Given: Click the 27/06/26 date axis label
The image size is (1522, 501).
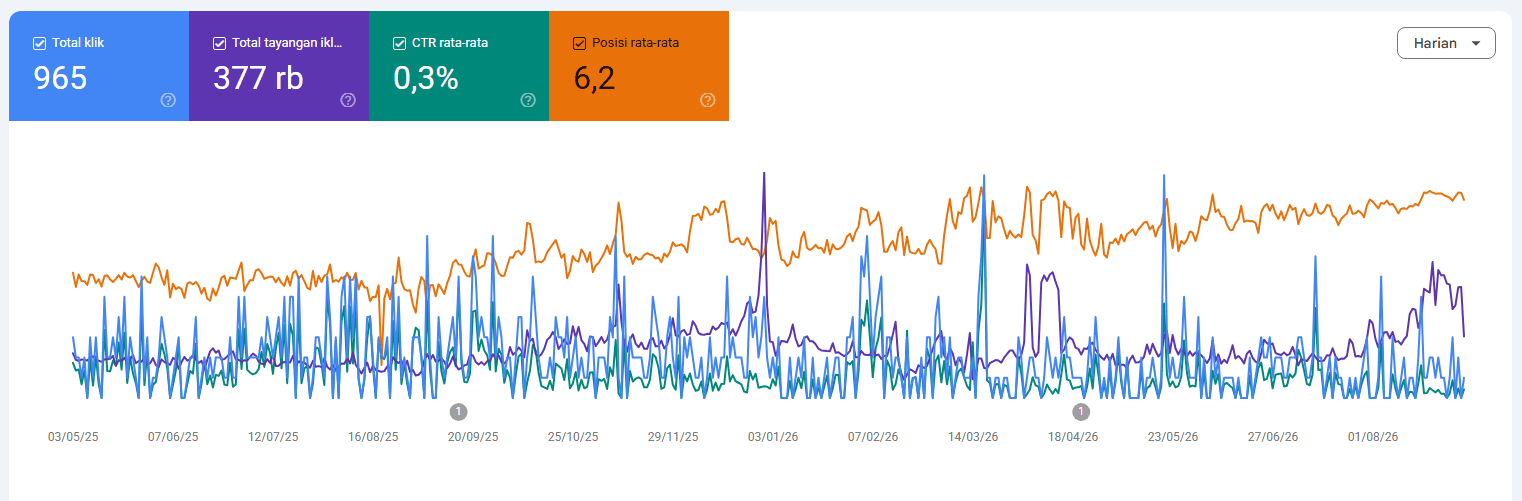Looking at the screenshot, I should coord(1273,437).
